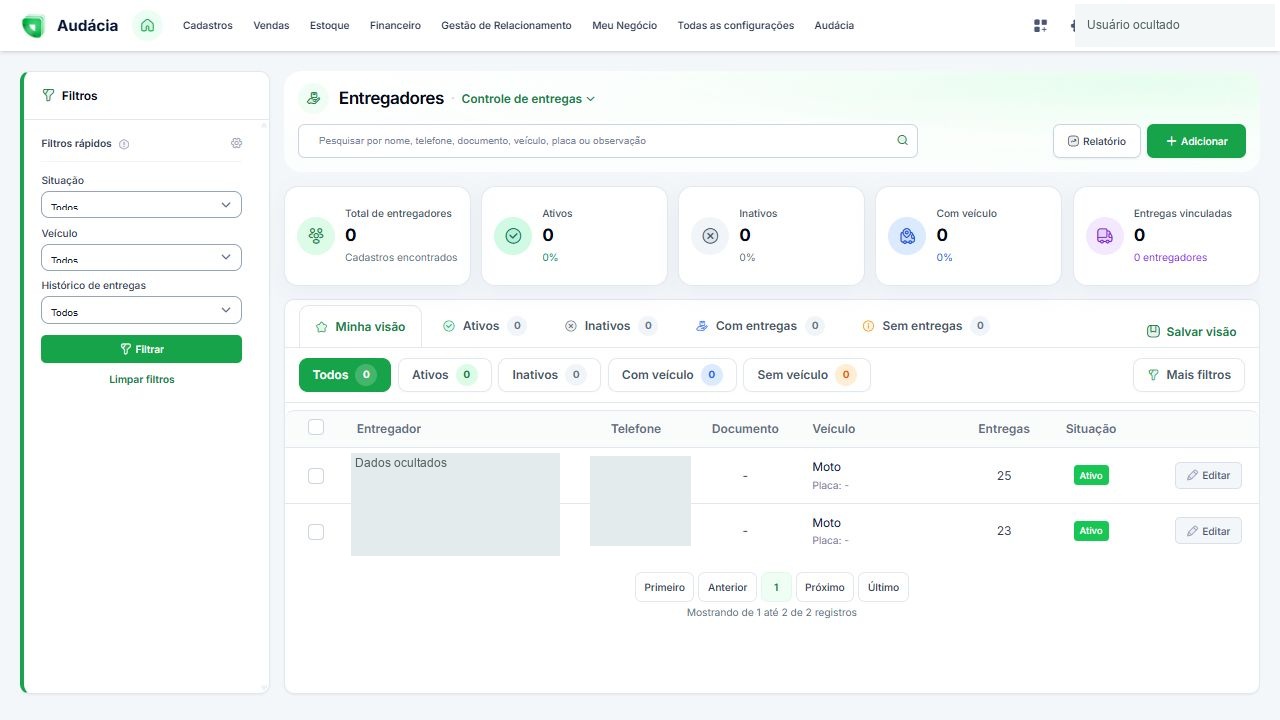Click the Inativos card X icon
1280x720 pixels.
click(x=710, y=236)
